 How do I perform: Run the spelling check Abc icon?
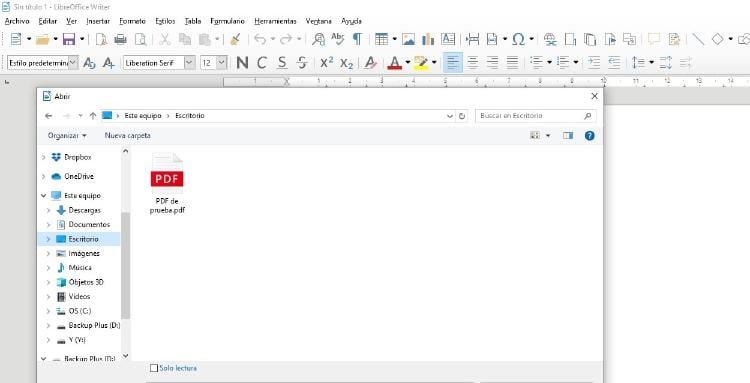click(338, 39)
